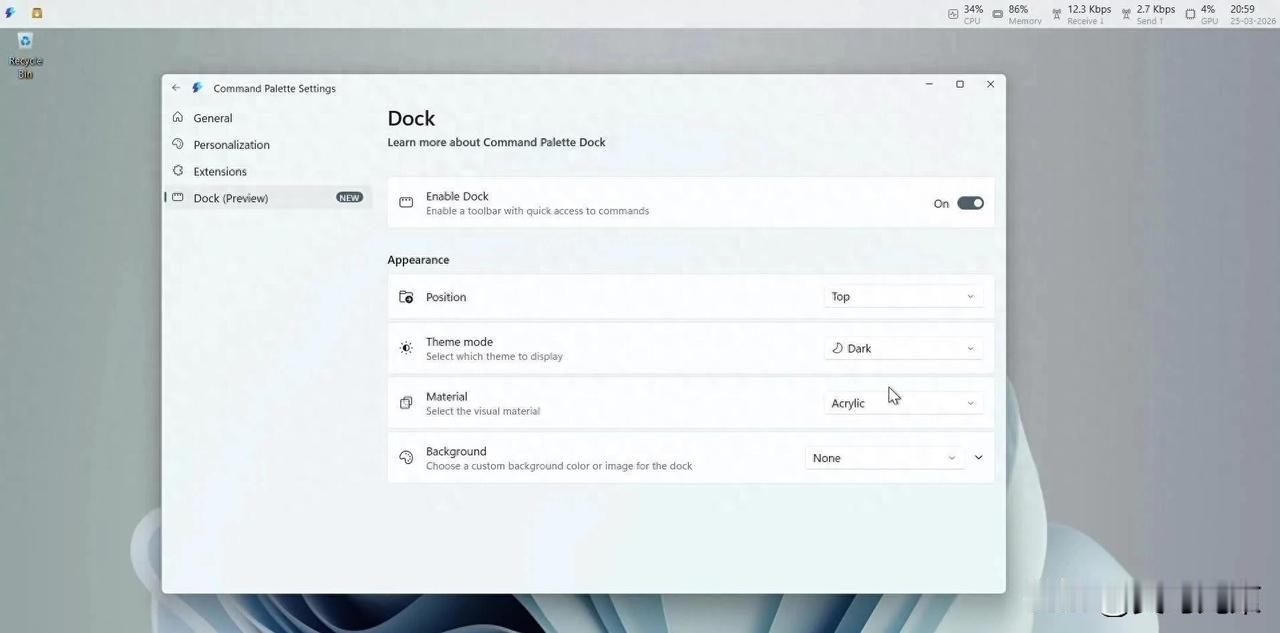The image size is (1280, 633).
Task: Click the Dock page heading
Action: pos(411,118)
